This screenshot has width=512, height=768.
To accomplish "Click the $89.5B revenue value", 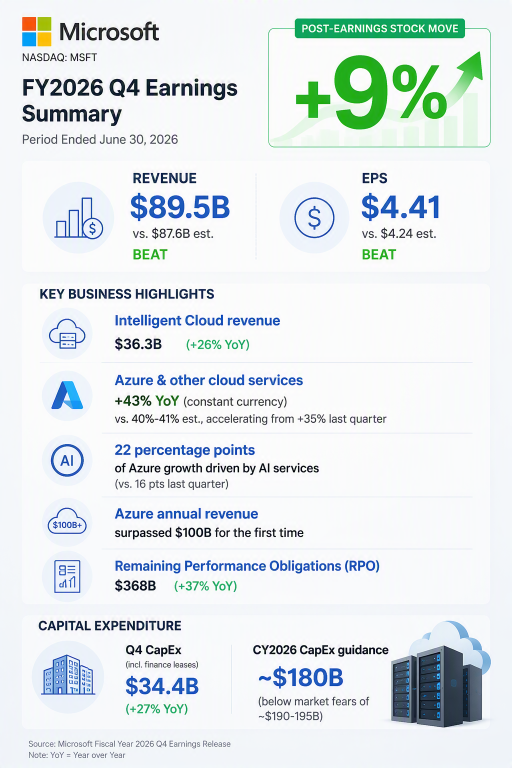I will (180, 207).
